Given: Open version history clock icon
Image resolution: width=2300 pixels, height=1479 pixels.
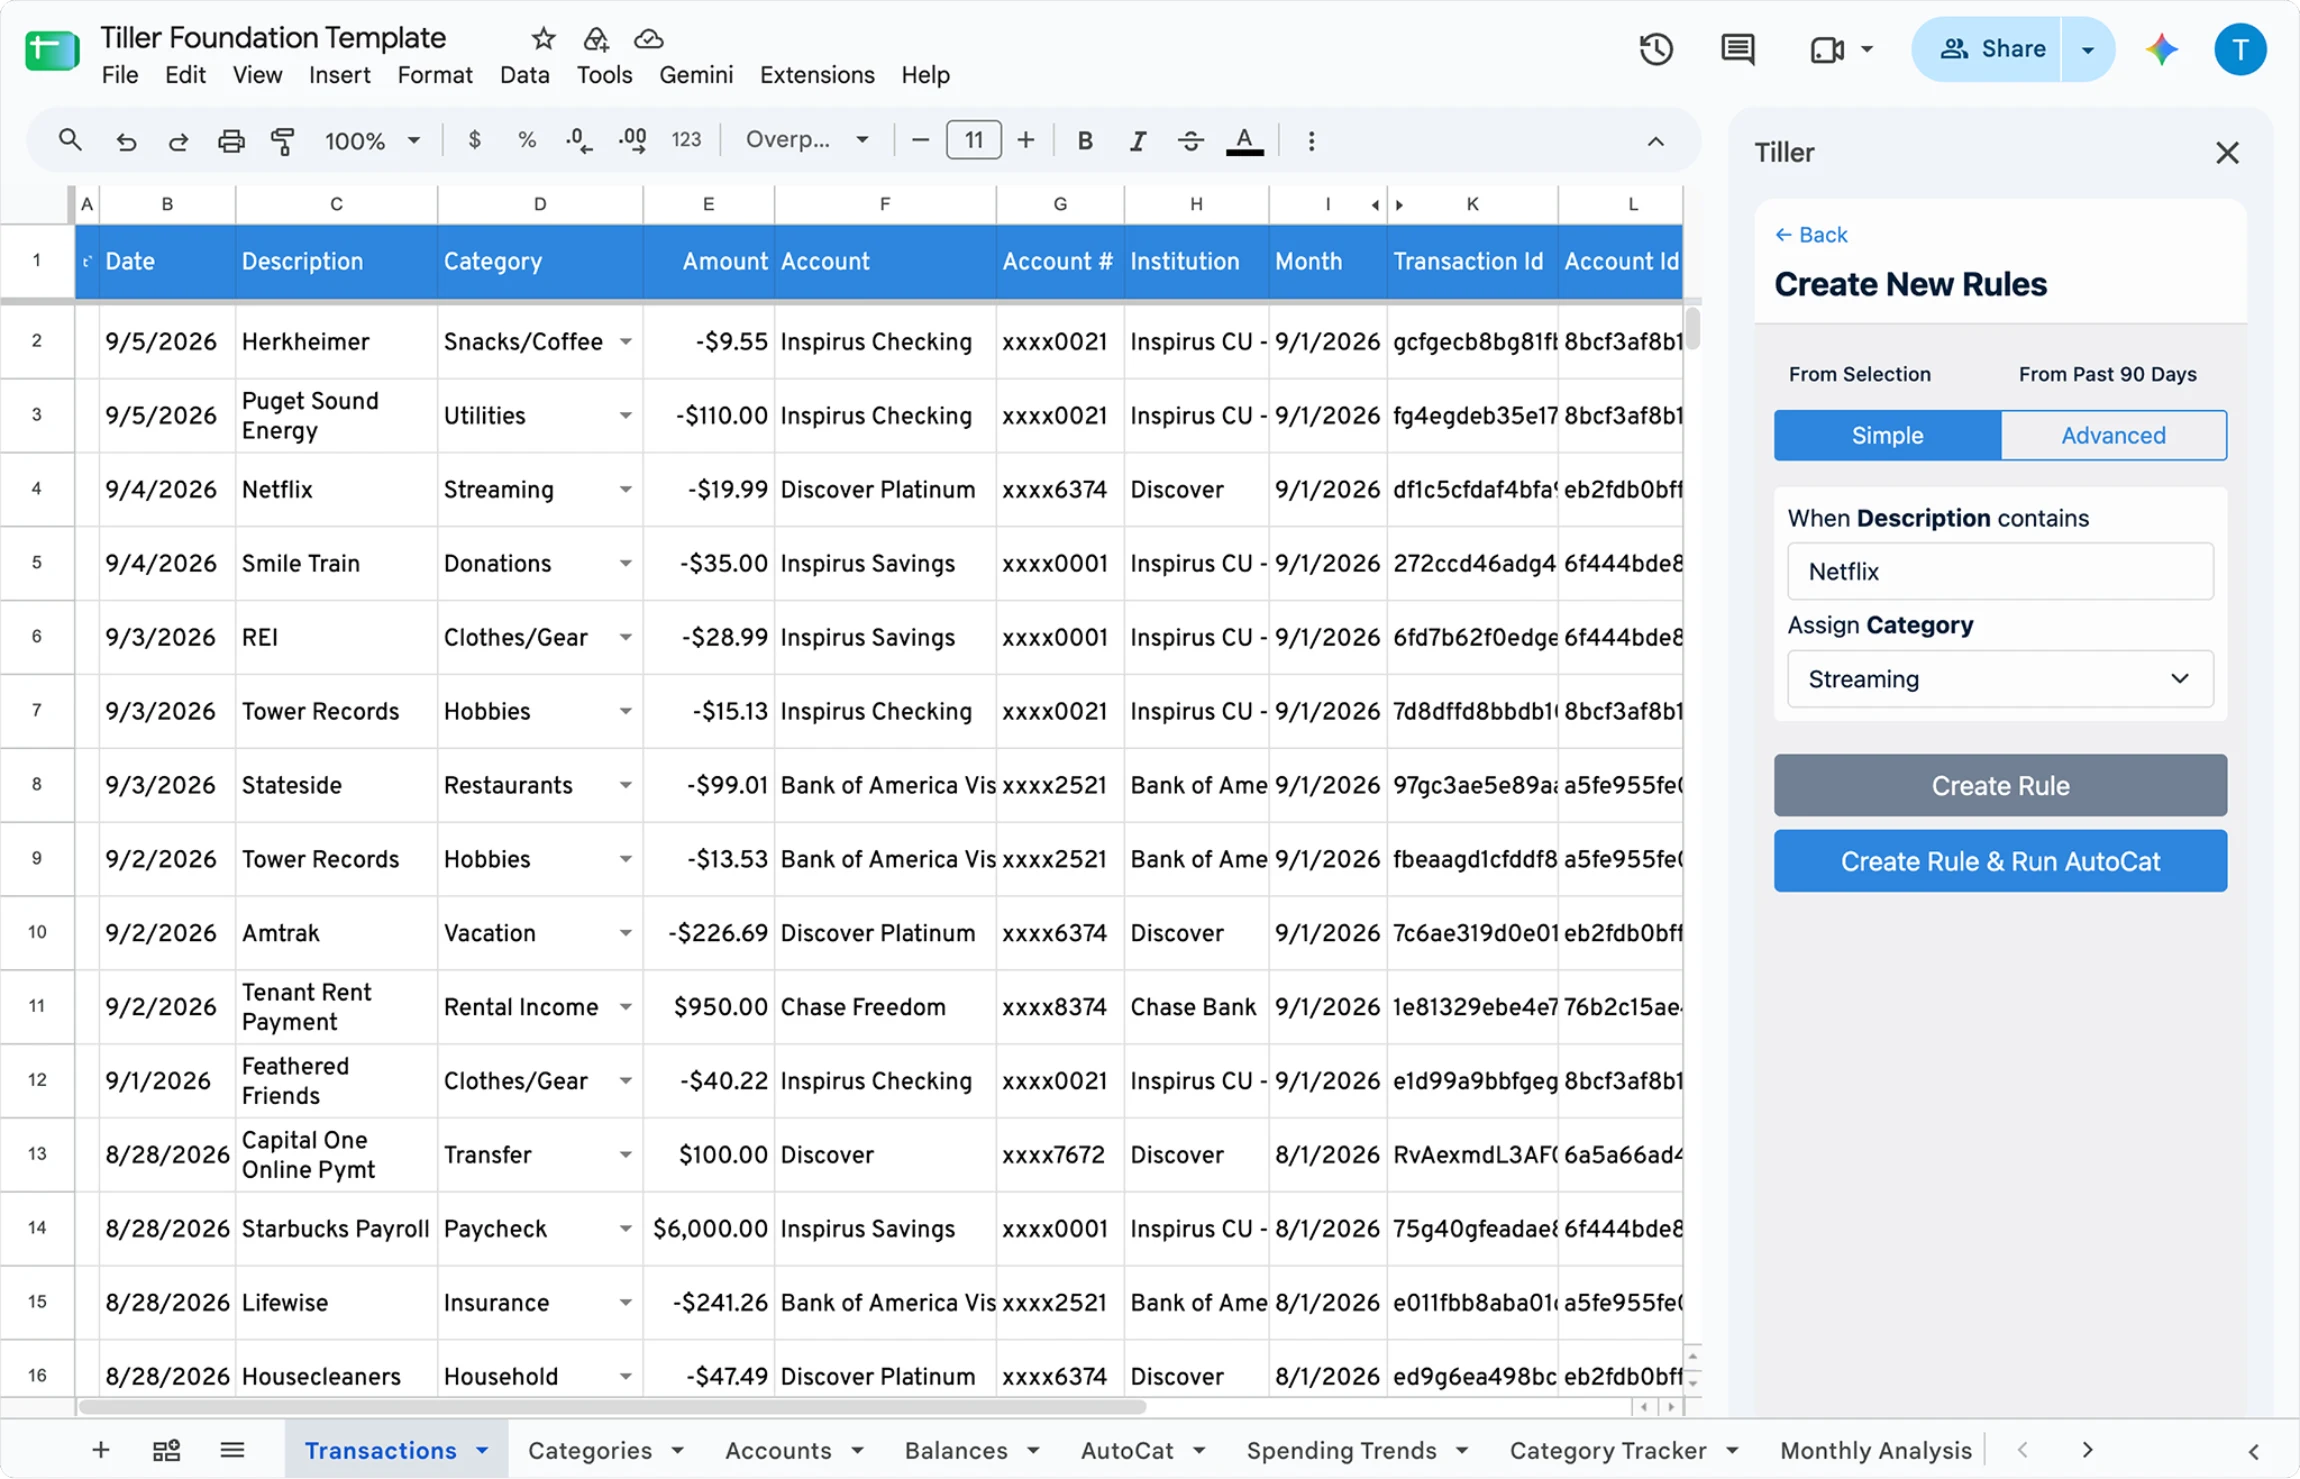Looking at the screenshot, I should 1656,49.
